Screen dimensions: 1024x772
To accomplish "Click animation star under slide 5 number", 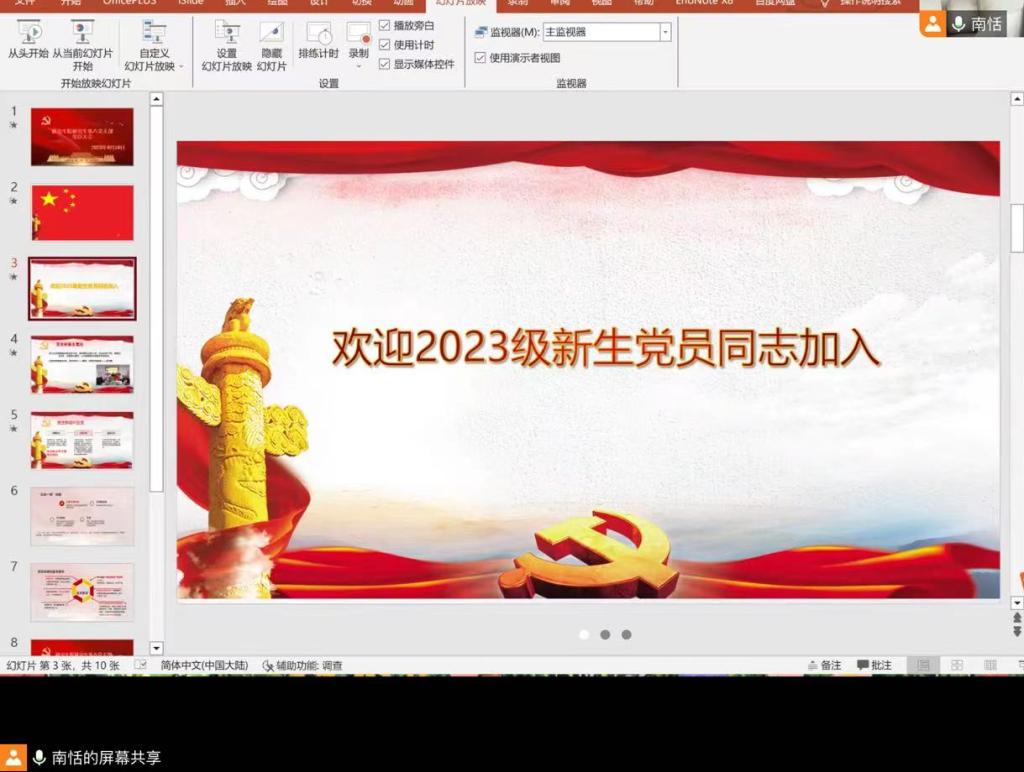I will [13, 428].
